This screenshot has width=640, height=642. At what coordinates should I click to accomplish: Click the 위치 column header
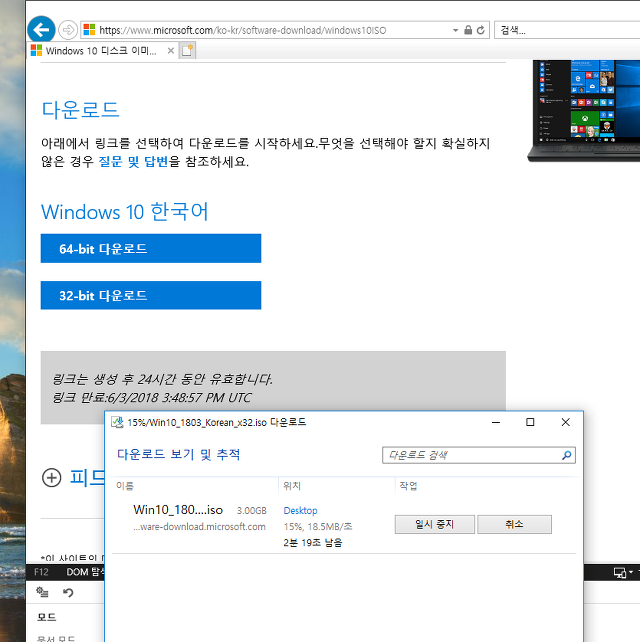point(292,486)
